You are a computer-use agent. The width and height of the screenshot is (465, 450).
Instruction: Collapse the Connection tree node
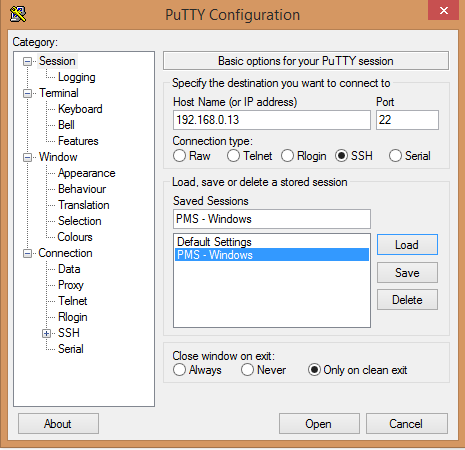tap(27, 253)
